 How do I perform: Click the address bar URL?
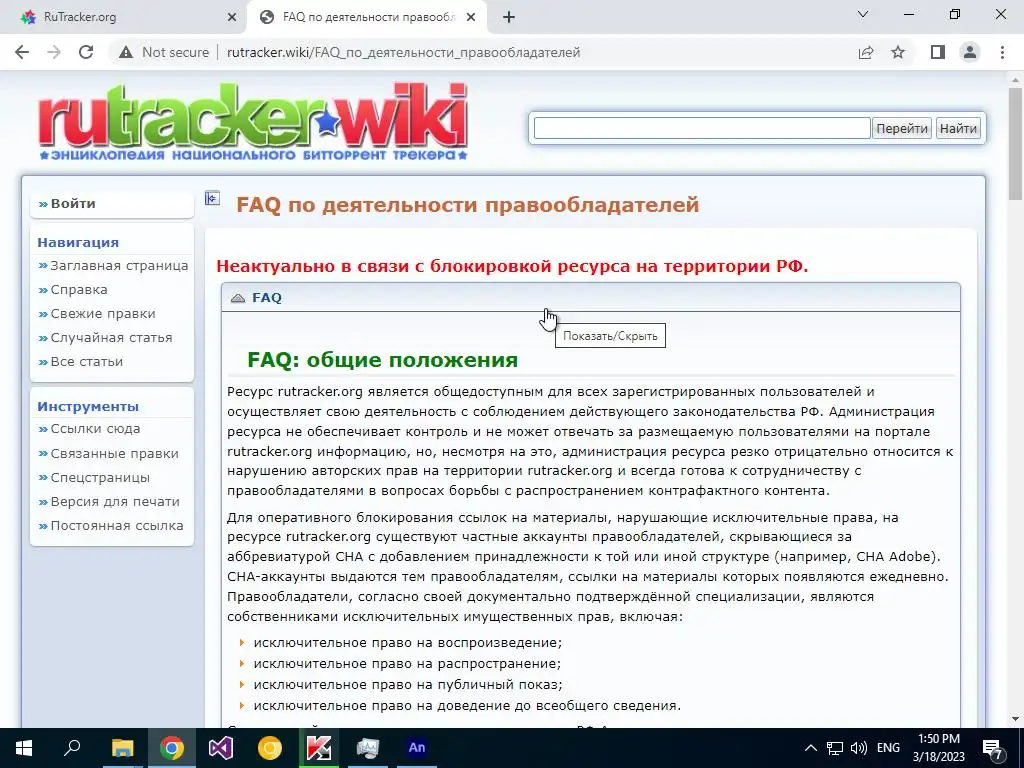(404, 52)
